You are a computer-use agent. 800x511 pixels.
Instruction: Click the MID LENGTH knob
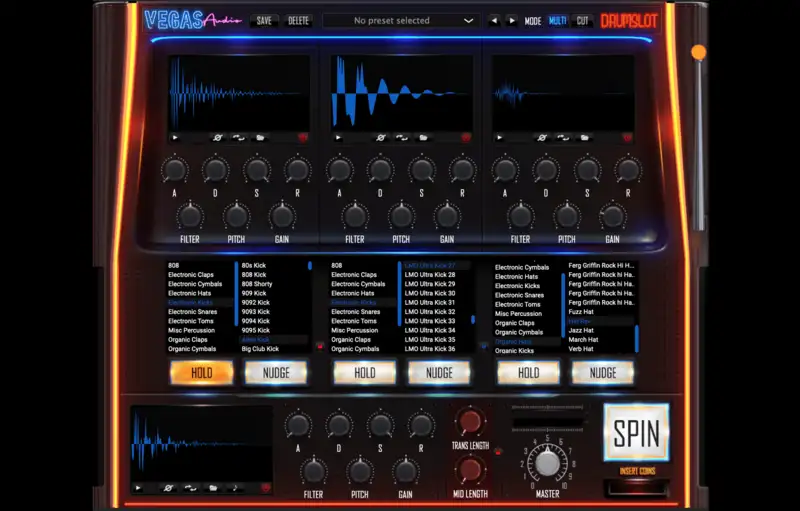coord(470,470)
